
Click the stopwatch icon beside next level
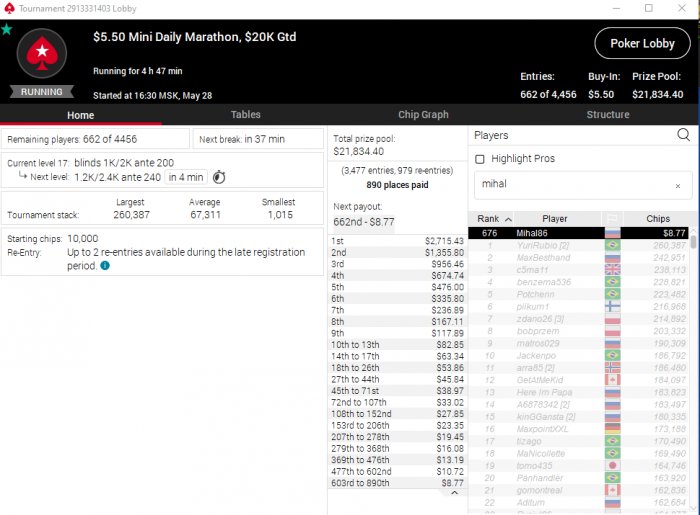219,177
